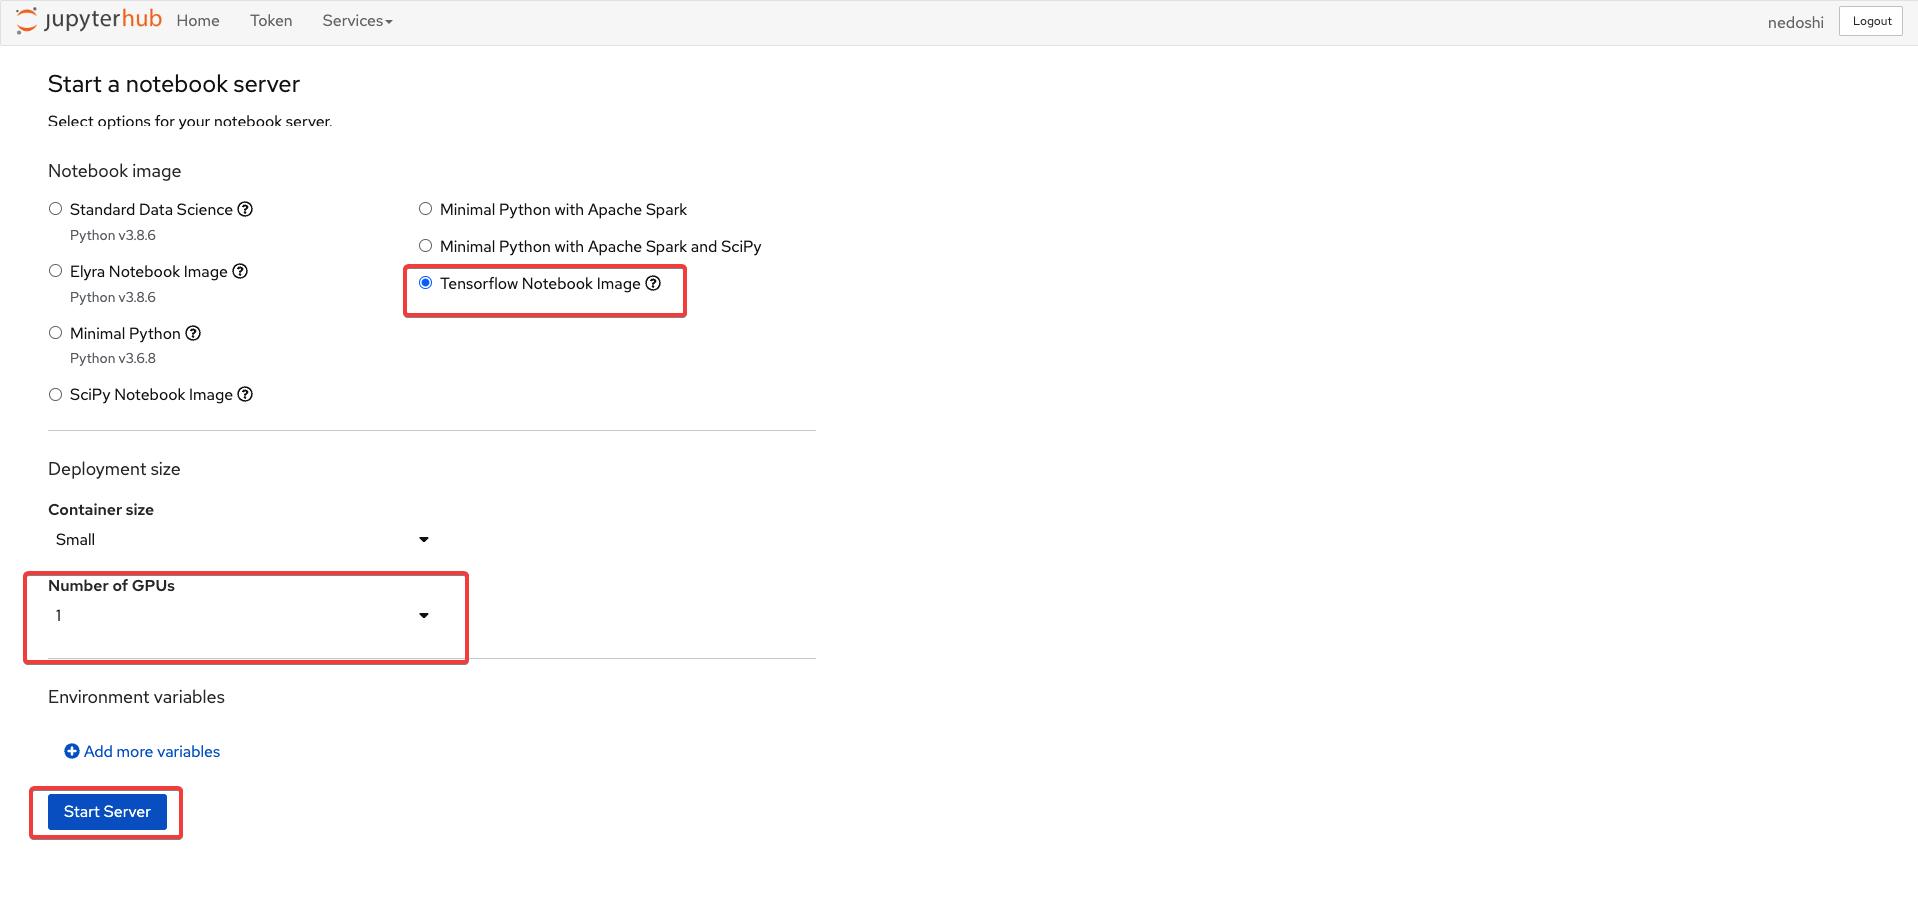Select Minimal Python with Apache Spark and SciPy

426,246
